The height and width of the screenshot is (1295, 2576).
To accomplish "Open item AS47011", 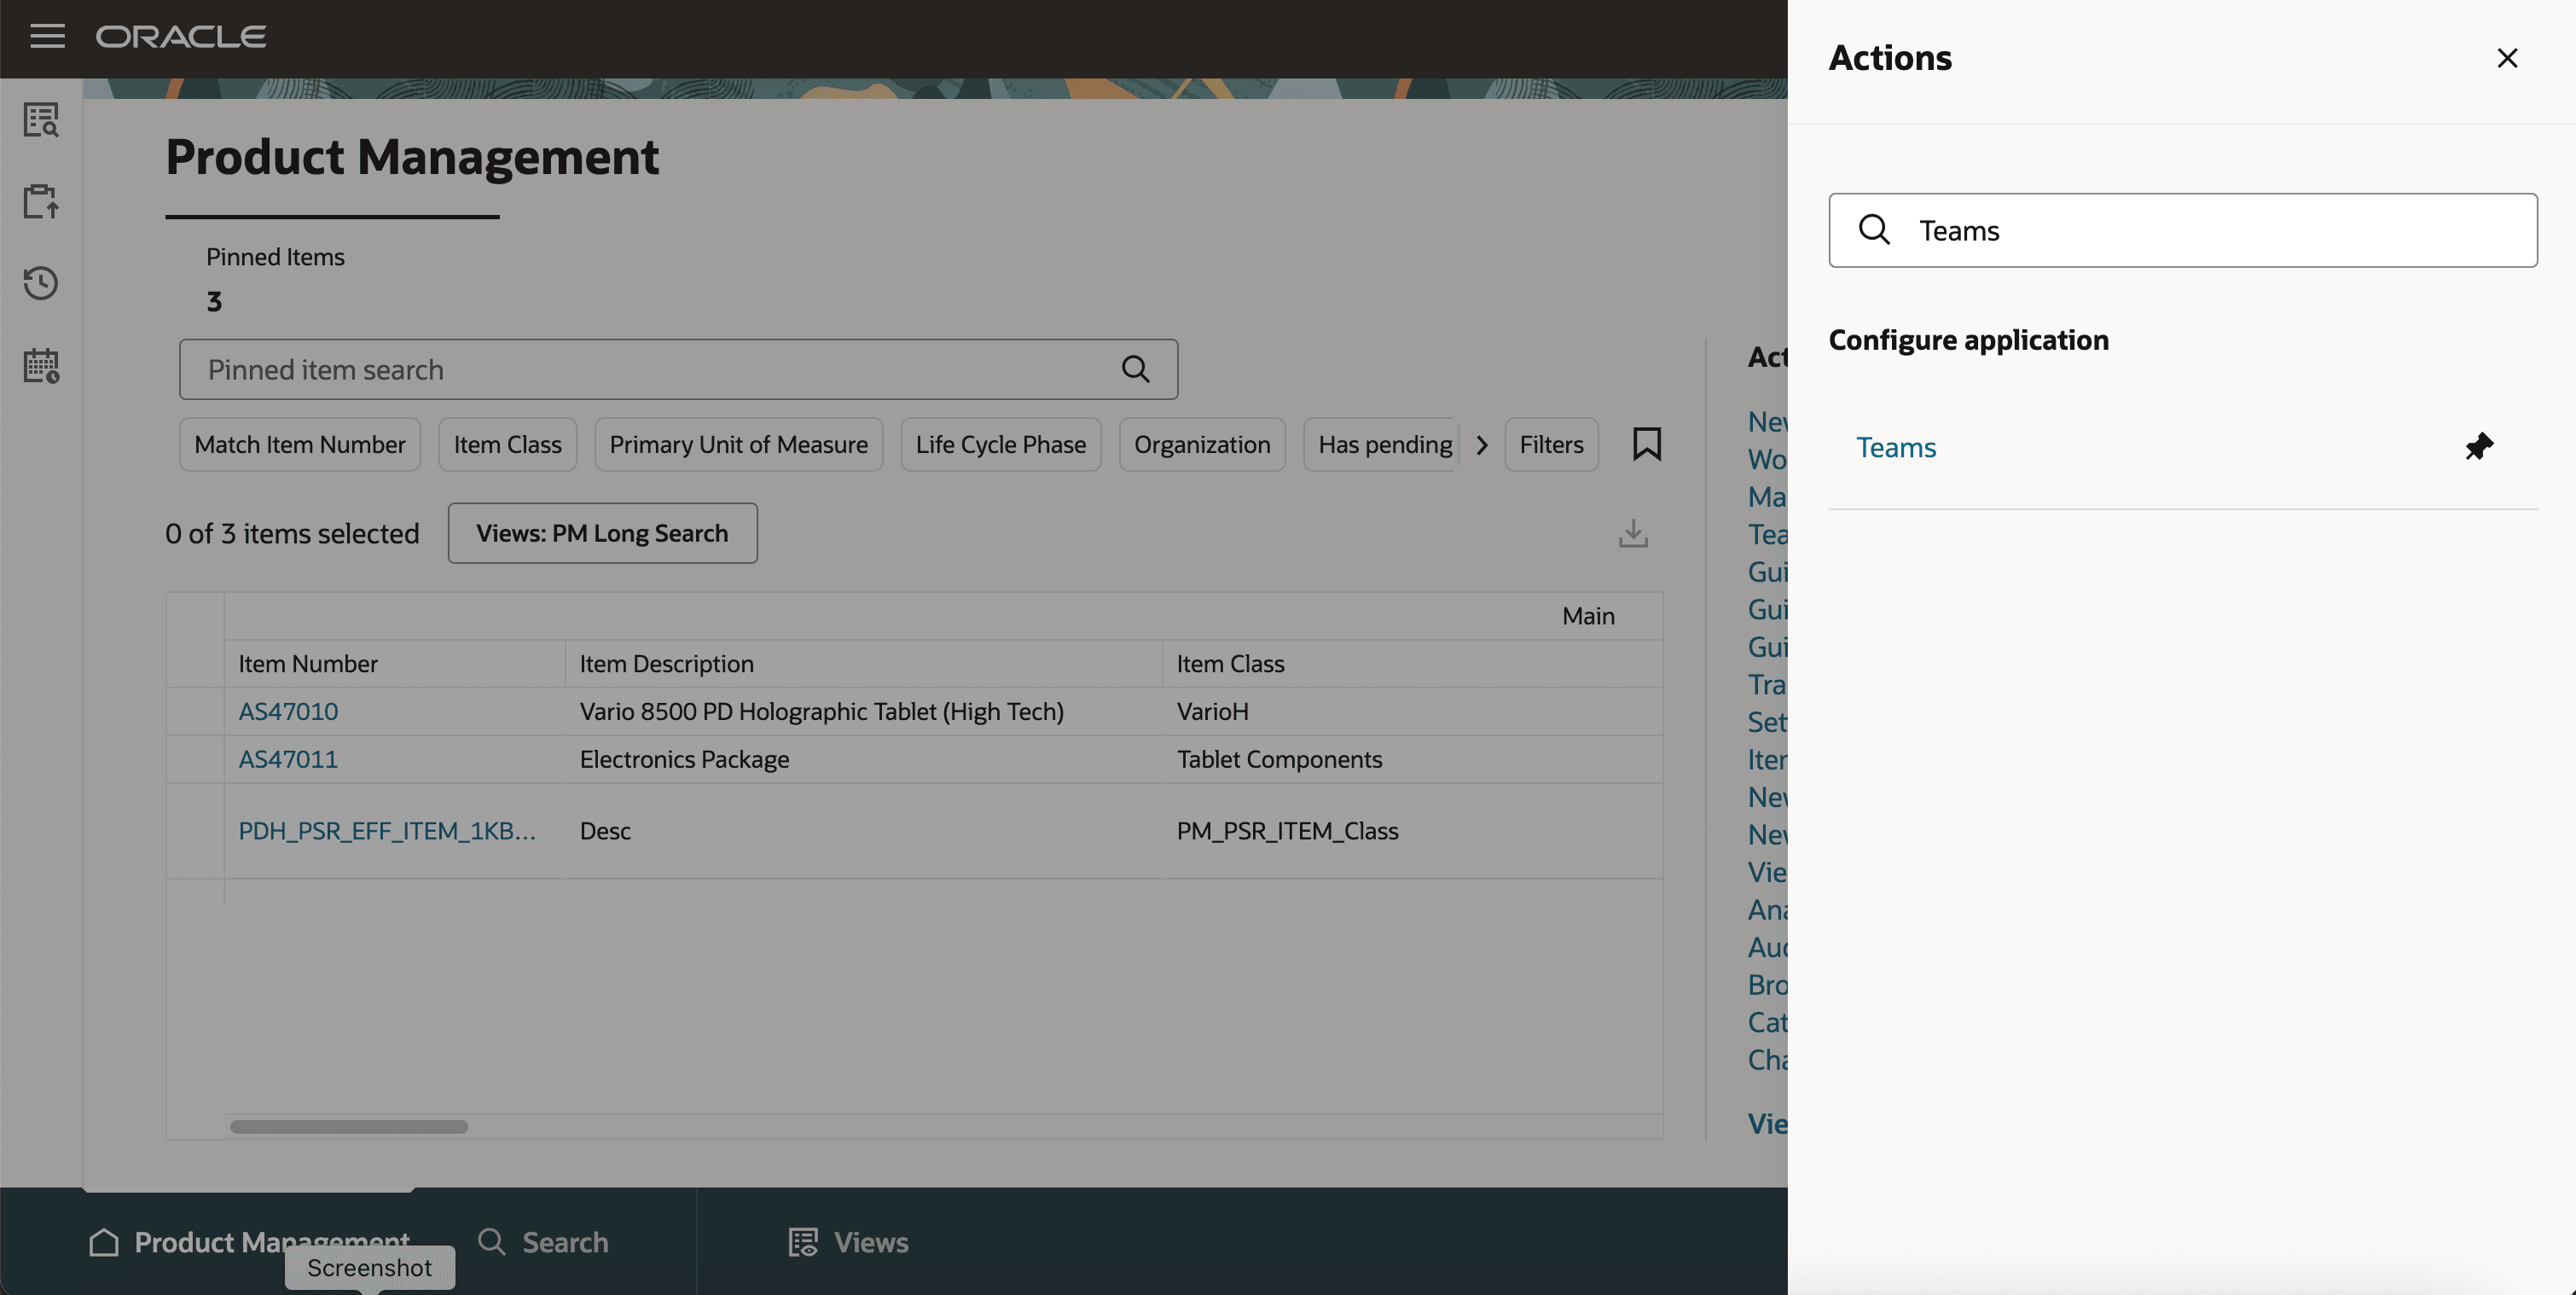I will tap(288, 759).
